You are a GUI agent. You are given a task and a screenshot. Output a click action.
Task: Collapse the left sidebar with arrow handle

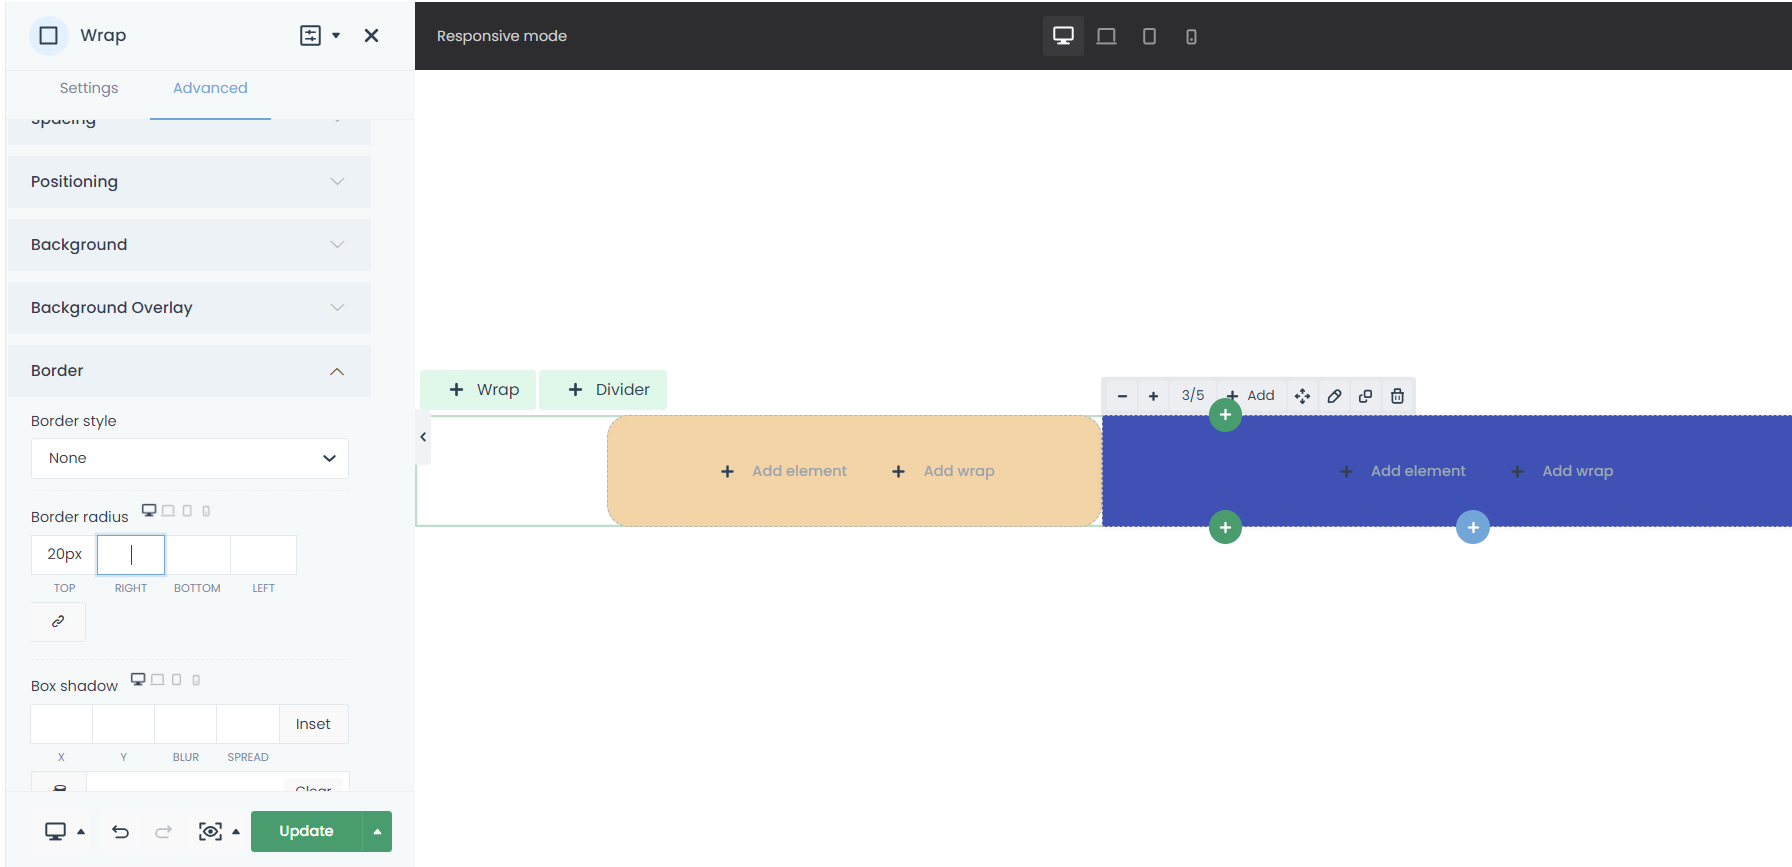tap(423, 437)
